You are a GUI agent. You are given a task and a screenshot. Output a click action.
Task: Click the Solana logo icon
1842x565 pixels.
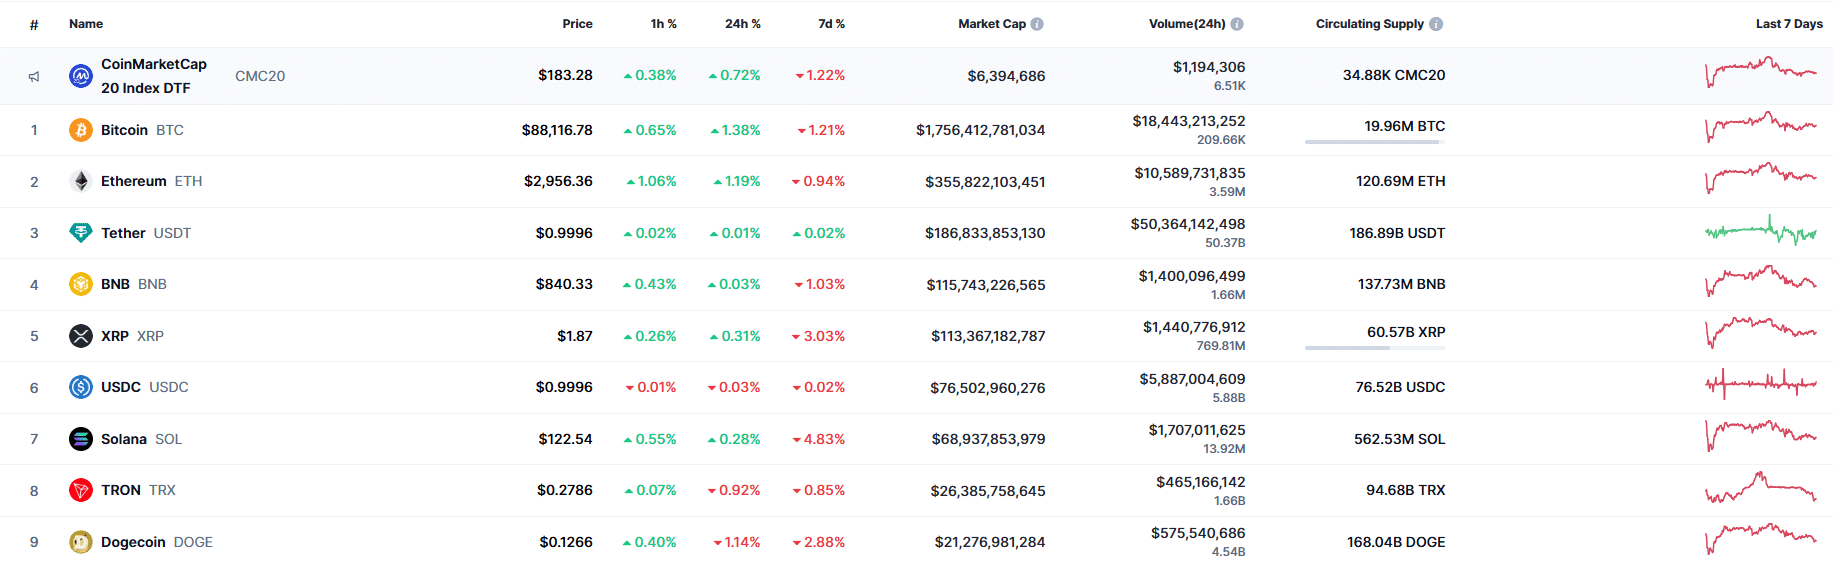81,439
